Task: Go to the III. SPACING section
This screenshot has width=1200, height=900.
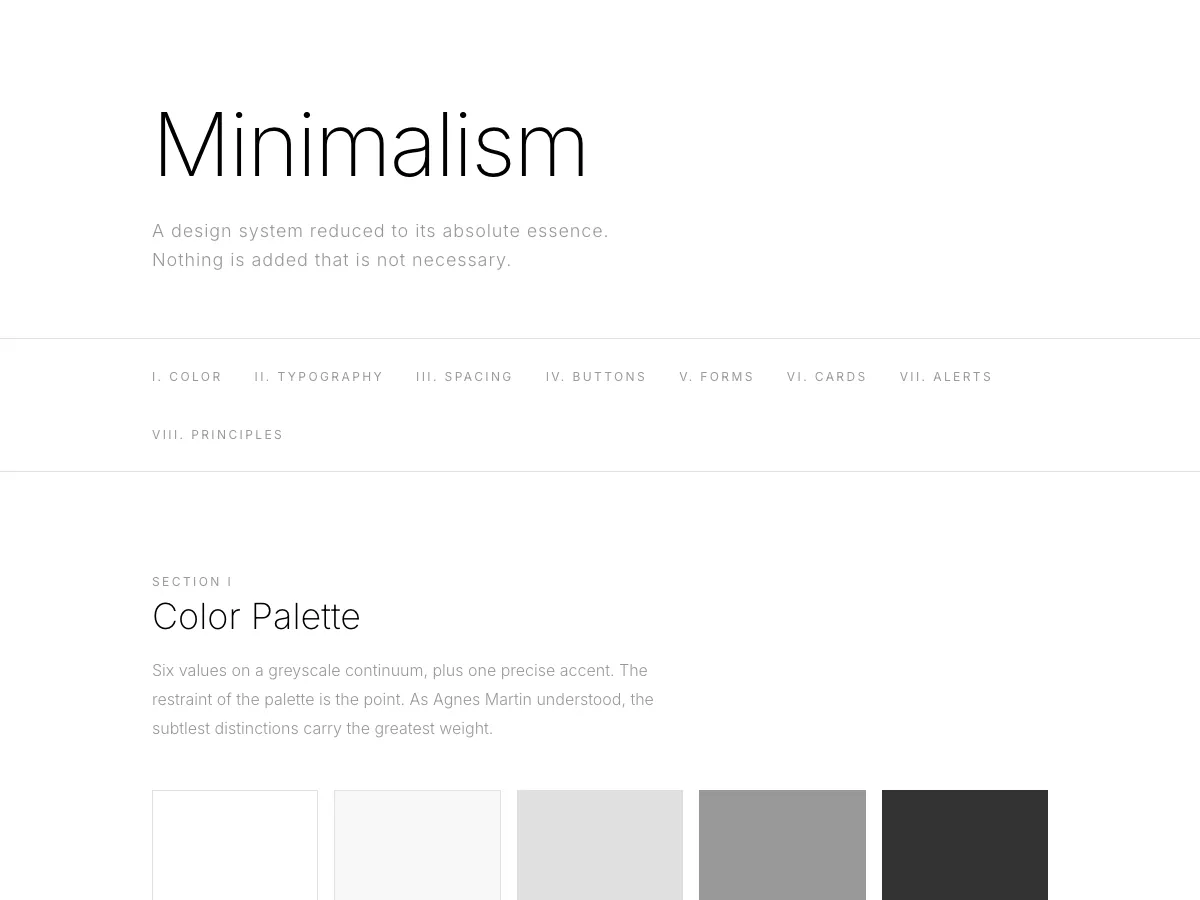Action: 464,376
